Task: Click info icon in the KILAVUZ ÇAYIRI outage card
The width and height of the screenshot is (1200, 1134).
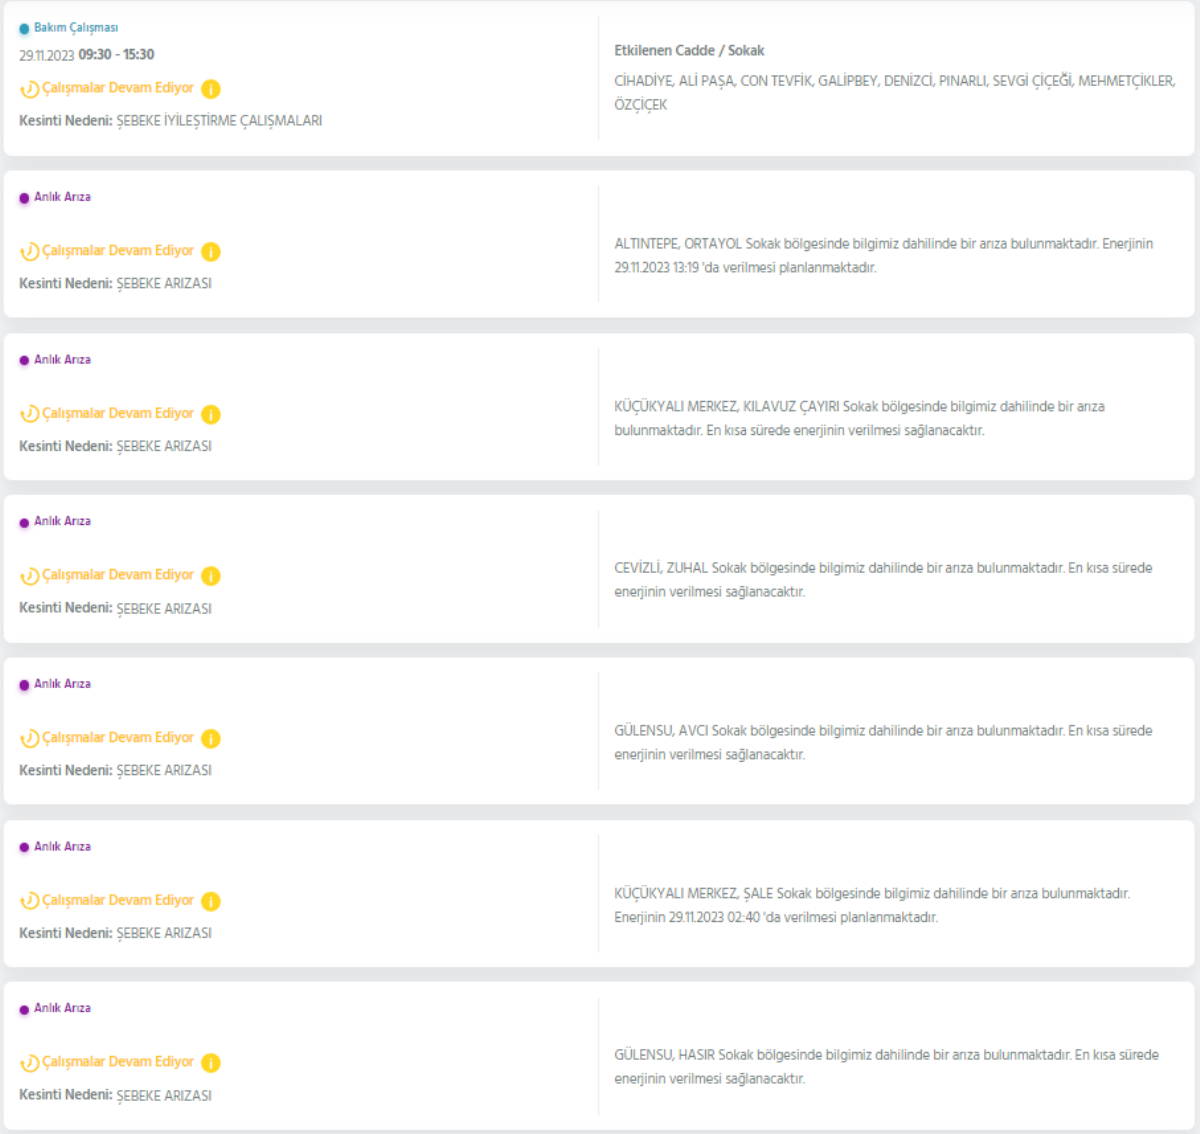Action: pos(211,414)
